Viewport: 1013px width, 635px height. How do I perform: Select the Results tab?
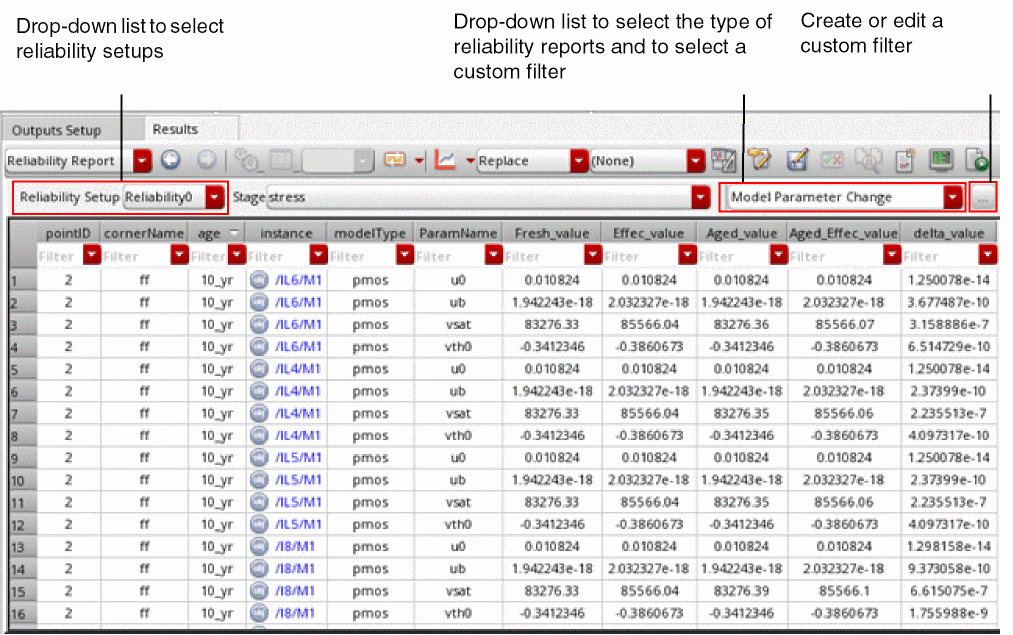pos(175,129)
